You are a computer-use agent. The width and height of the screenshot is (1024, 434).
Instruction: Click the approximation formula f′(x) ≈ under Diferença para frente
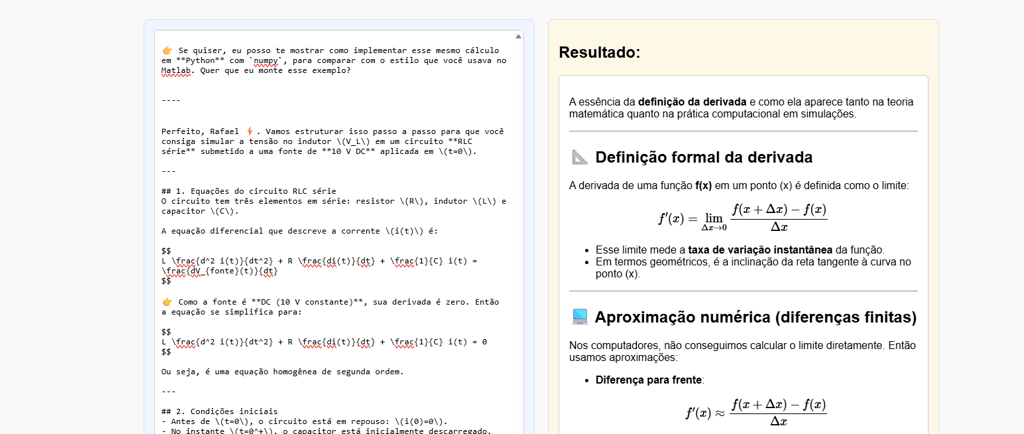tap(756, 412)
